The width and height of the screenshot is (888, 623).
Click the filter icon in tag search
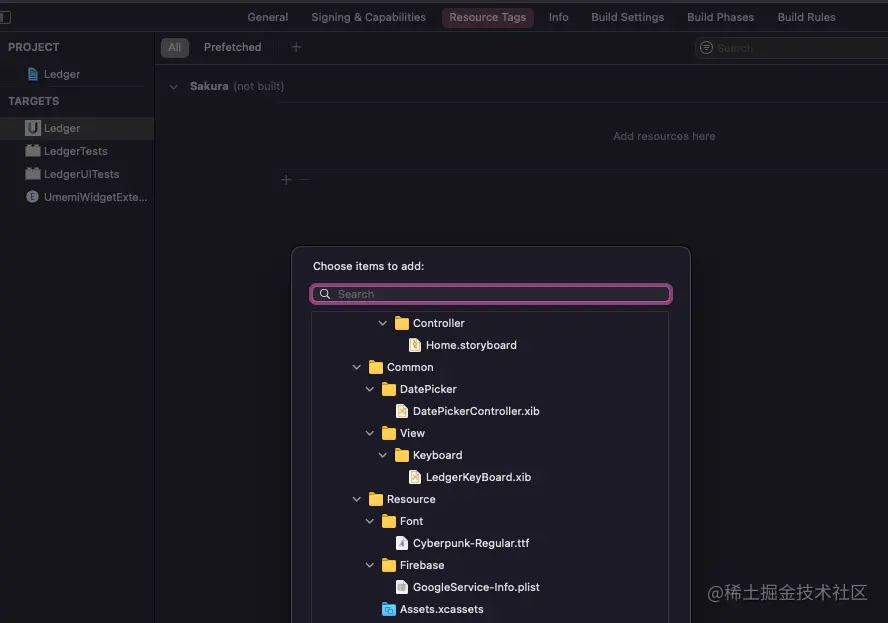[706, 48]
